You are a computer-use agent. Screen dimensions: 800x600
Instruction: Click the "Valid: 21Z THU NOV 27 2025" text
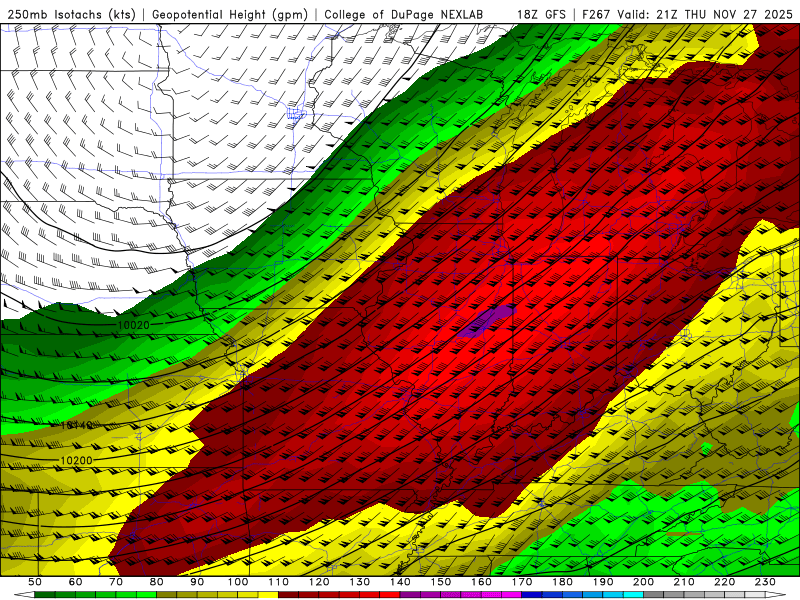[x=706, y=14]
